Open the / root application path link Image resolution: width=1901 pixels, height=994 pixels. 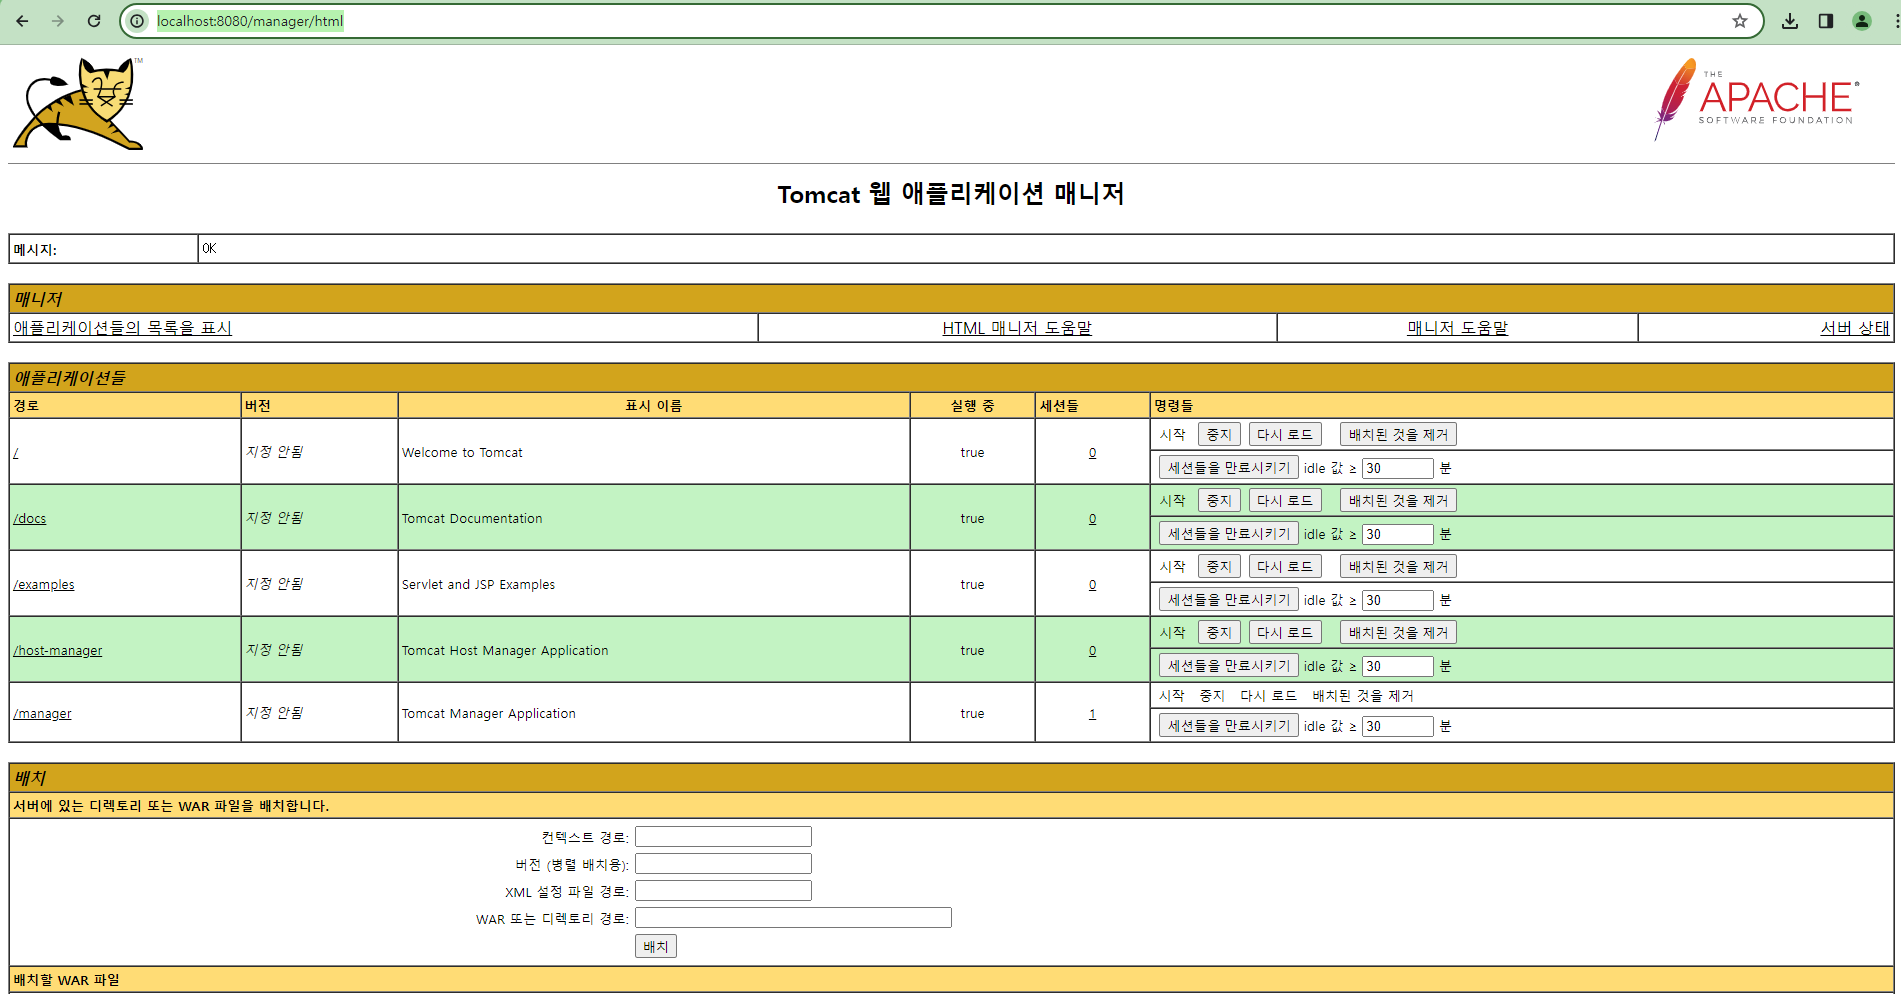pos(16,453)
